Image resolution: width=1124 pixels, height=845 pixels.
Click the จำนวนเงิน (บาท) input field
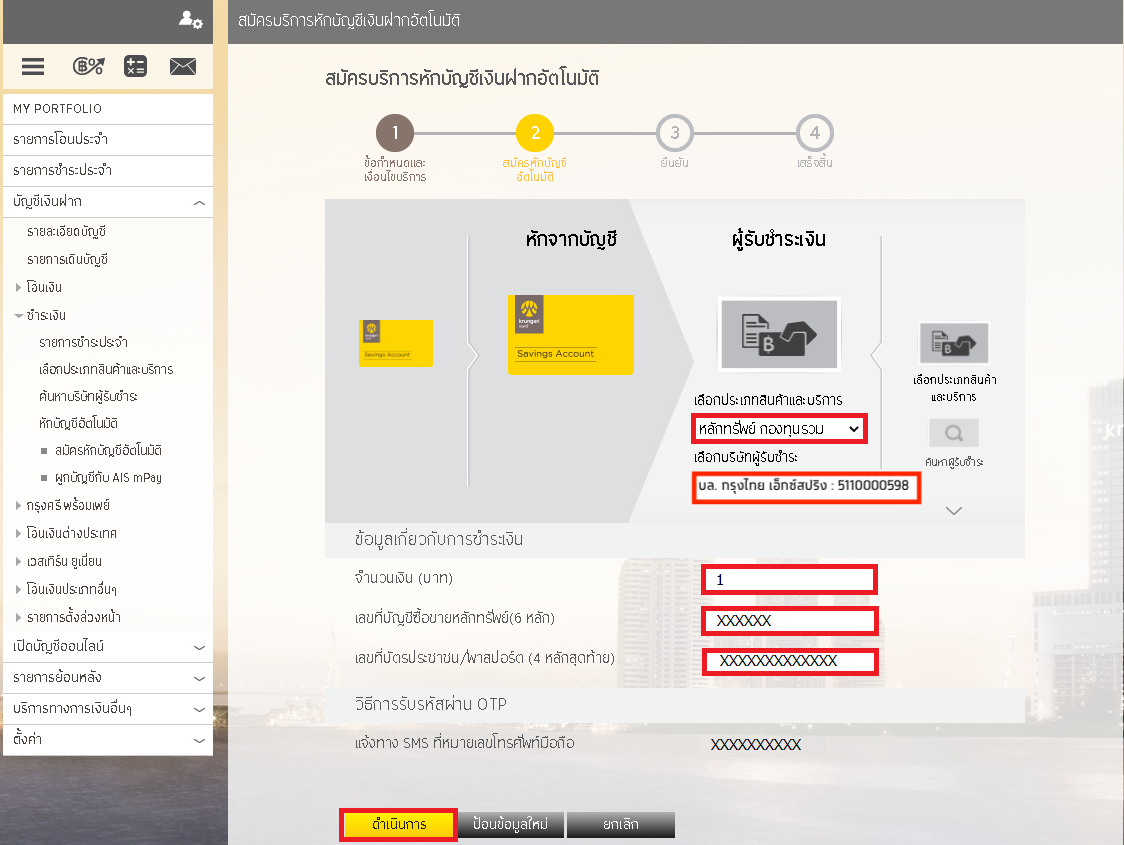(x=789, y=579)
